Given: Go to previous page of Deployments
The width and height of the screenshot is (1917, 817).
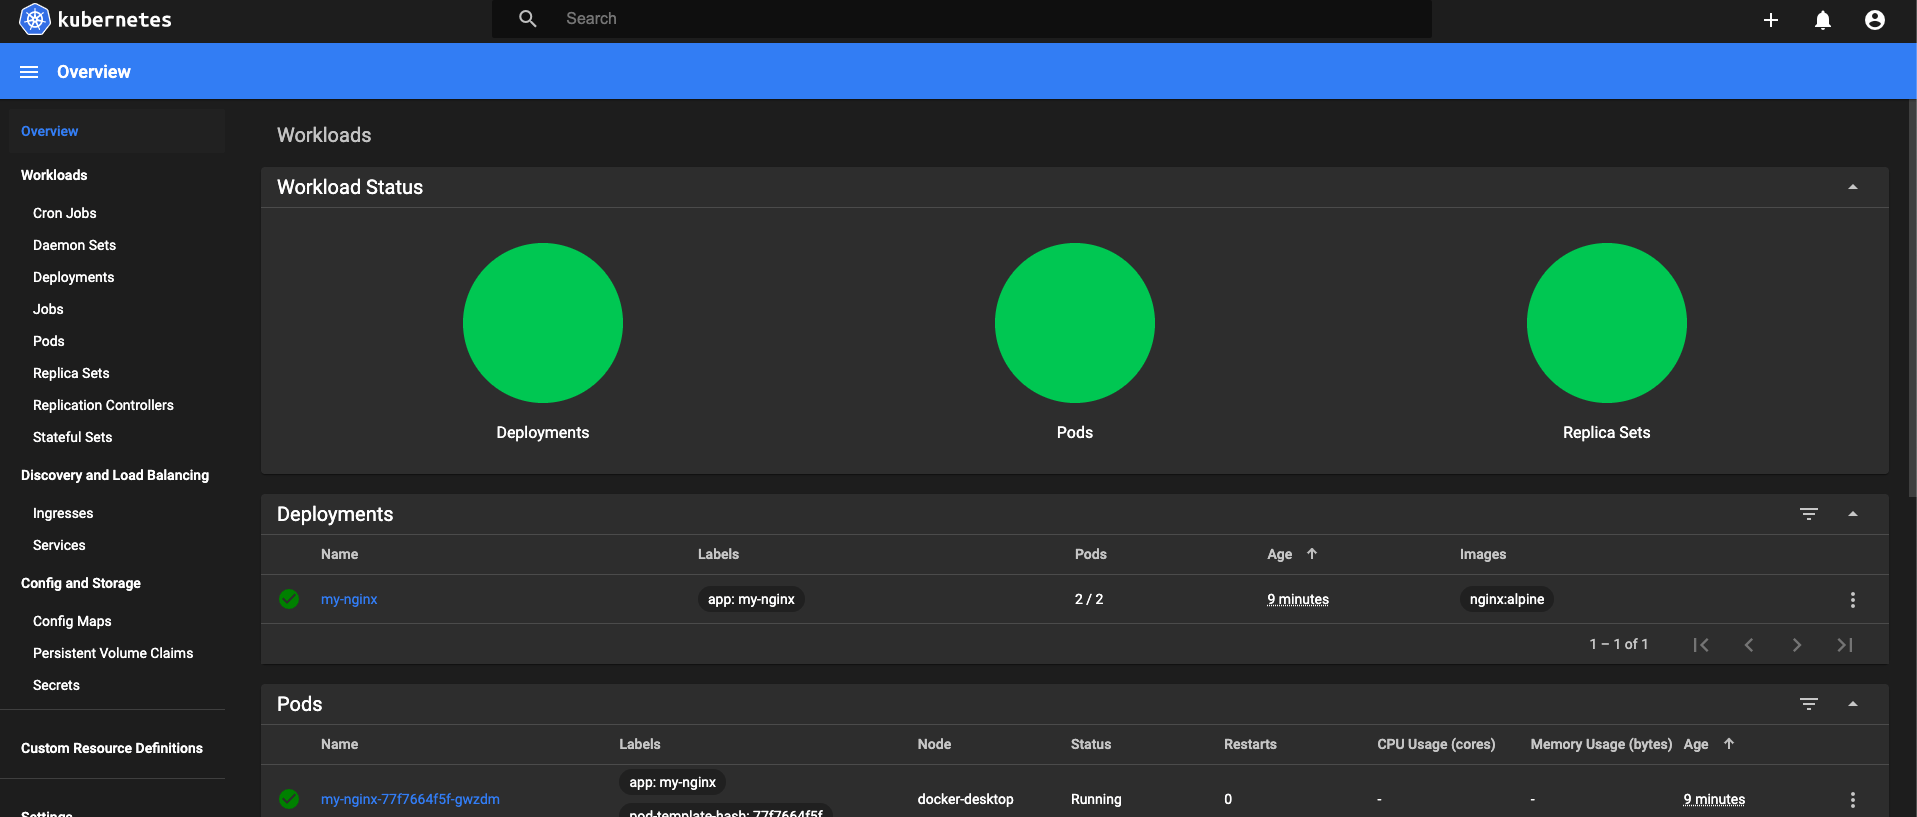Looking at the screenshot, I should tap(1749, 645).
